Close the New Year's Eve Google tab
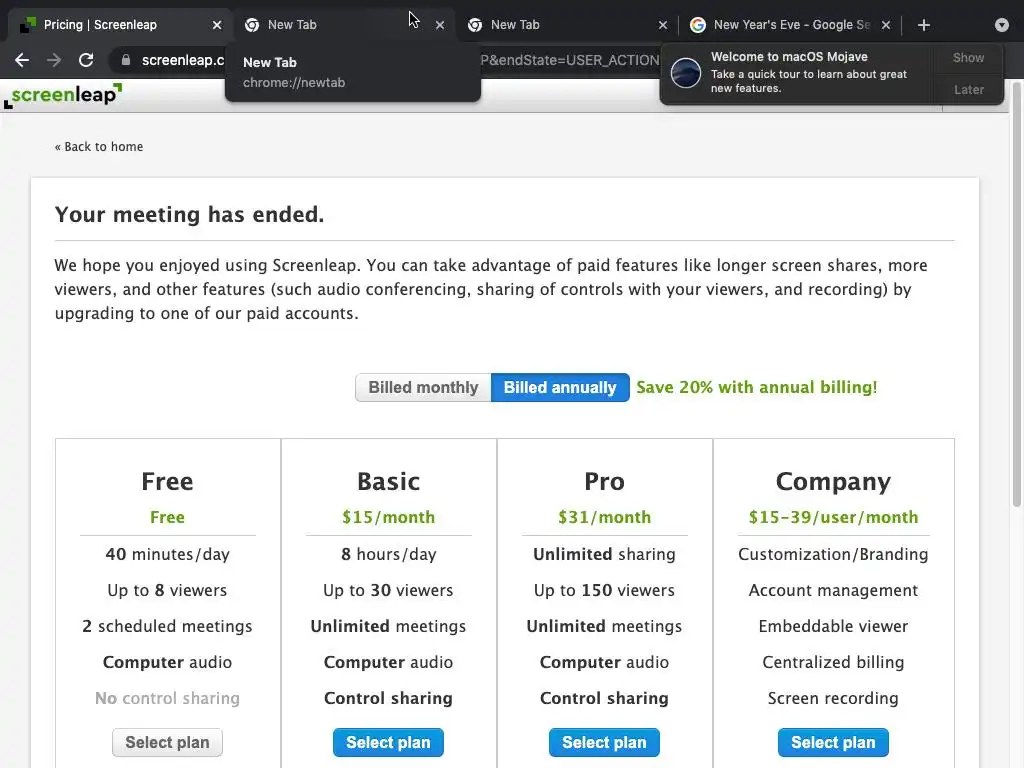Screen dimensions: 1024x768 click(x=886, y=25)
